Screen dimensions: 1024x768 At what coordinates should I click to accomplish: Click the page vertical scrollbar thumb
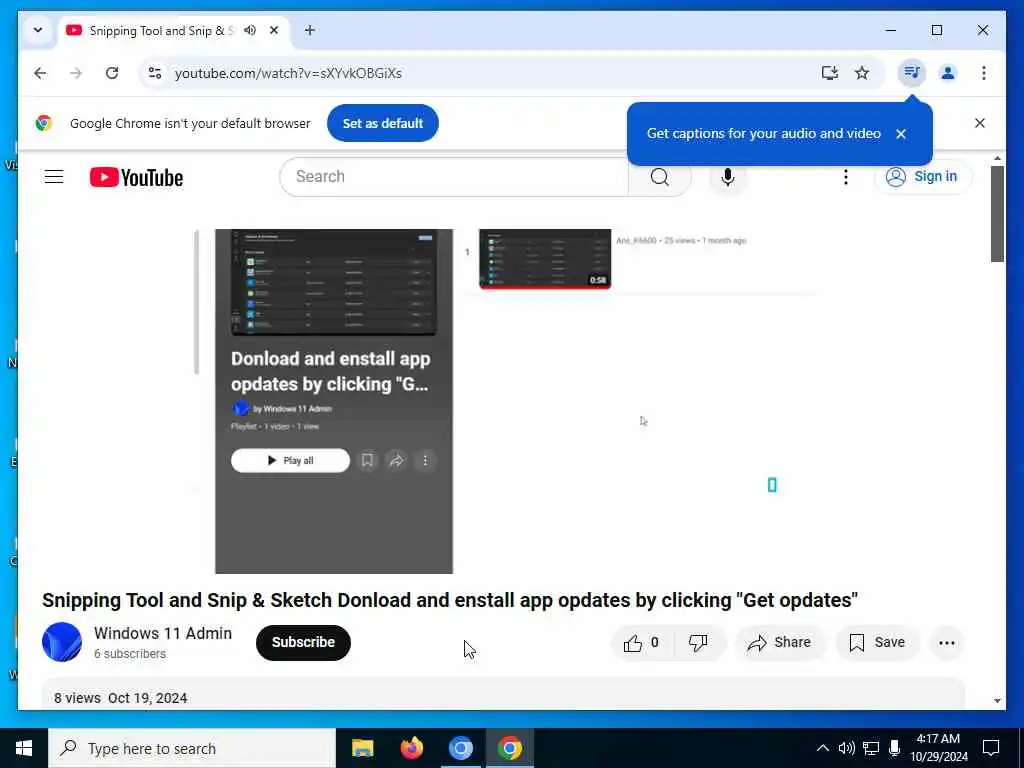997,214
